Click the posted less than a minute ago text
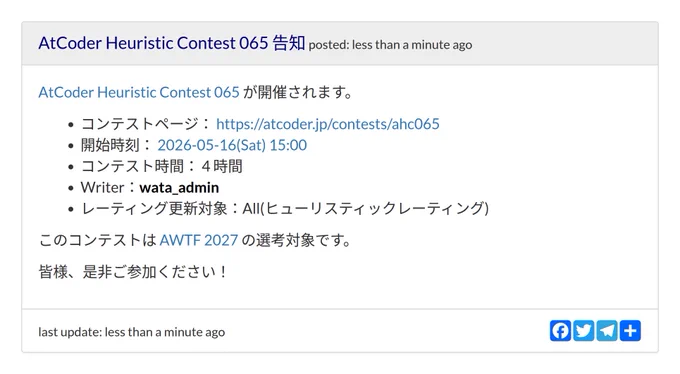 coord(390,45)
